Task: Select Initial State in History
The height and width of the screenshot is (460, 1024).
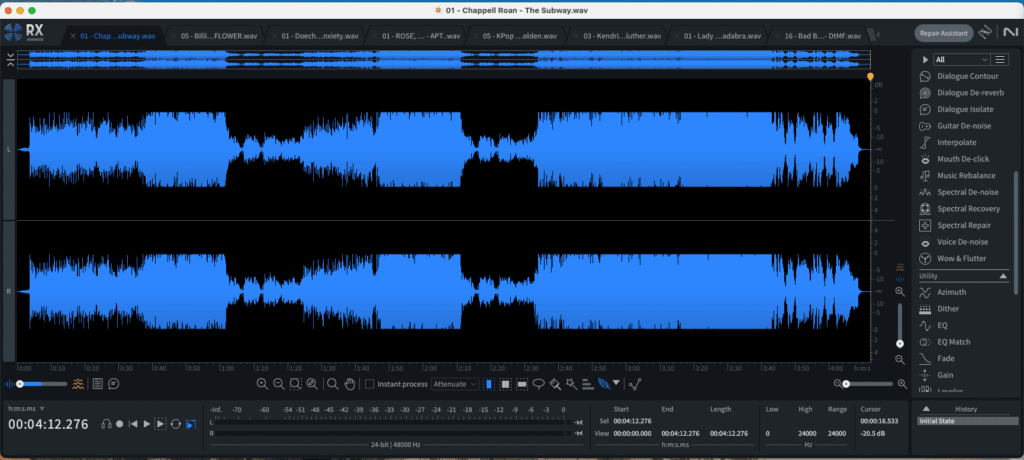Action: pos(968,421)
